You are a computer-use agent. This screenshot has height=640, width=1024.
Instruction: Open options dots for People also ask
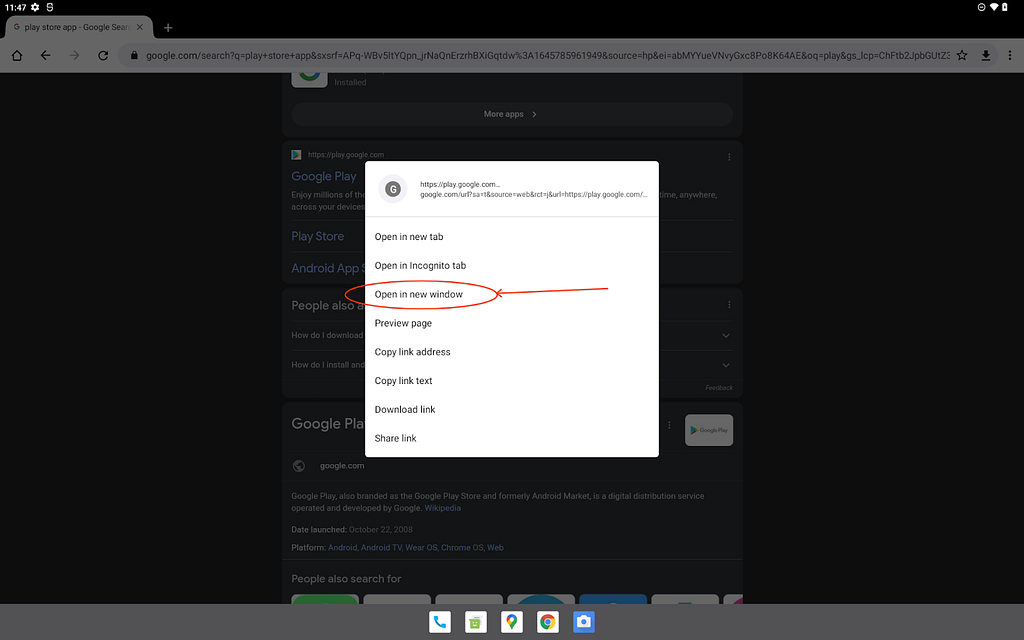pos(729,305)
